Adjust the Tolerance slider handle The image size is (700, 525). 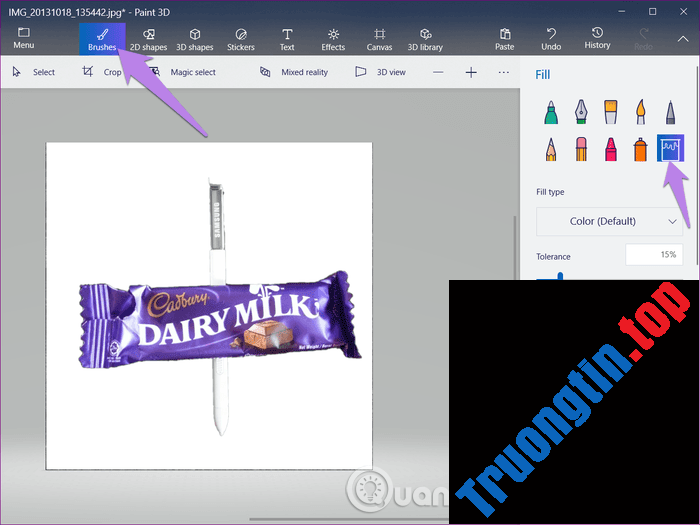[x=560, y=276]
